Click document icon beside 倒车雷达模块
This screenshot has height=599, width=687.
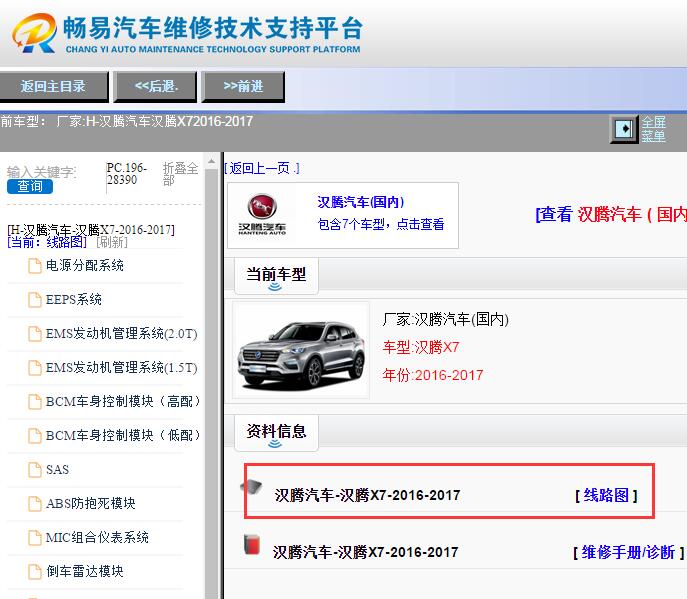click(x=35, y=572)
